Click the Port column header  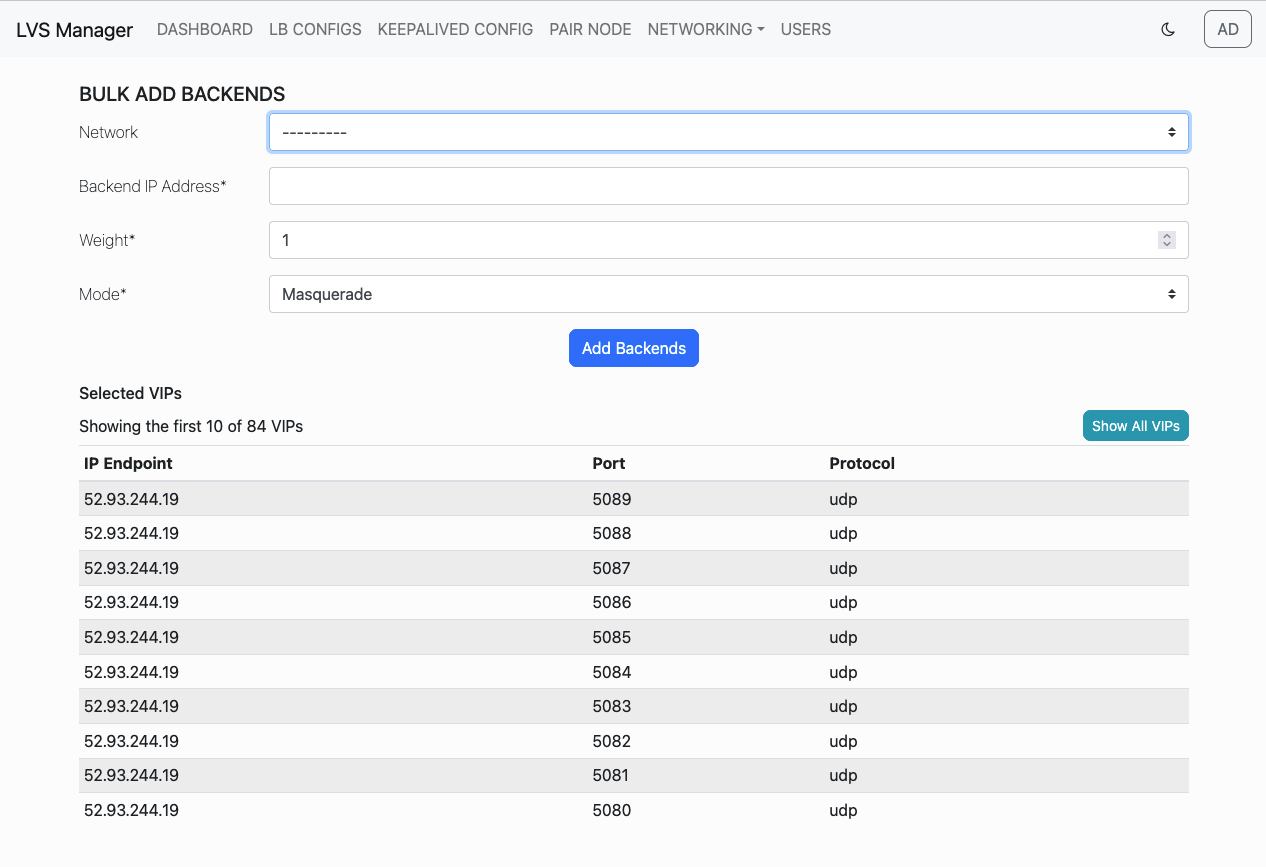pos(609,463)
